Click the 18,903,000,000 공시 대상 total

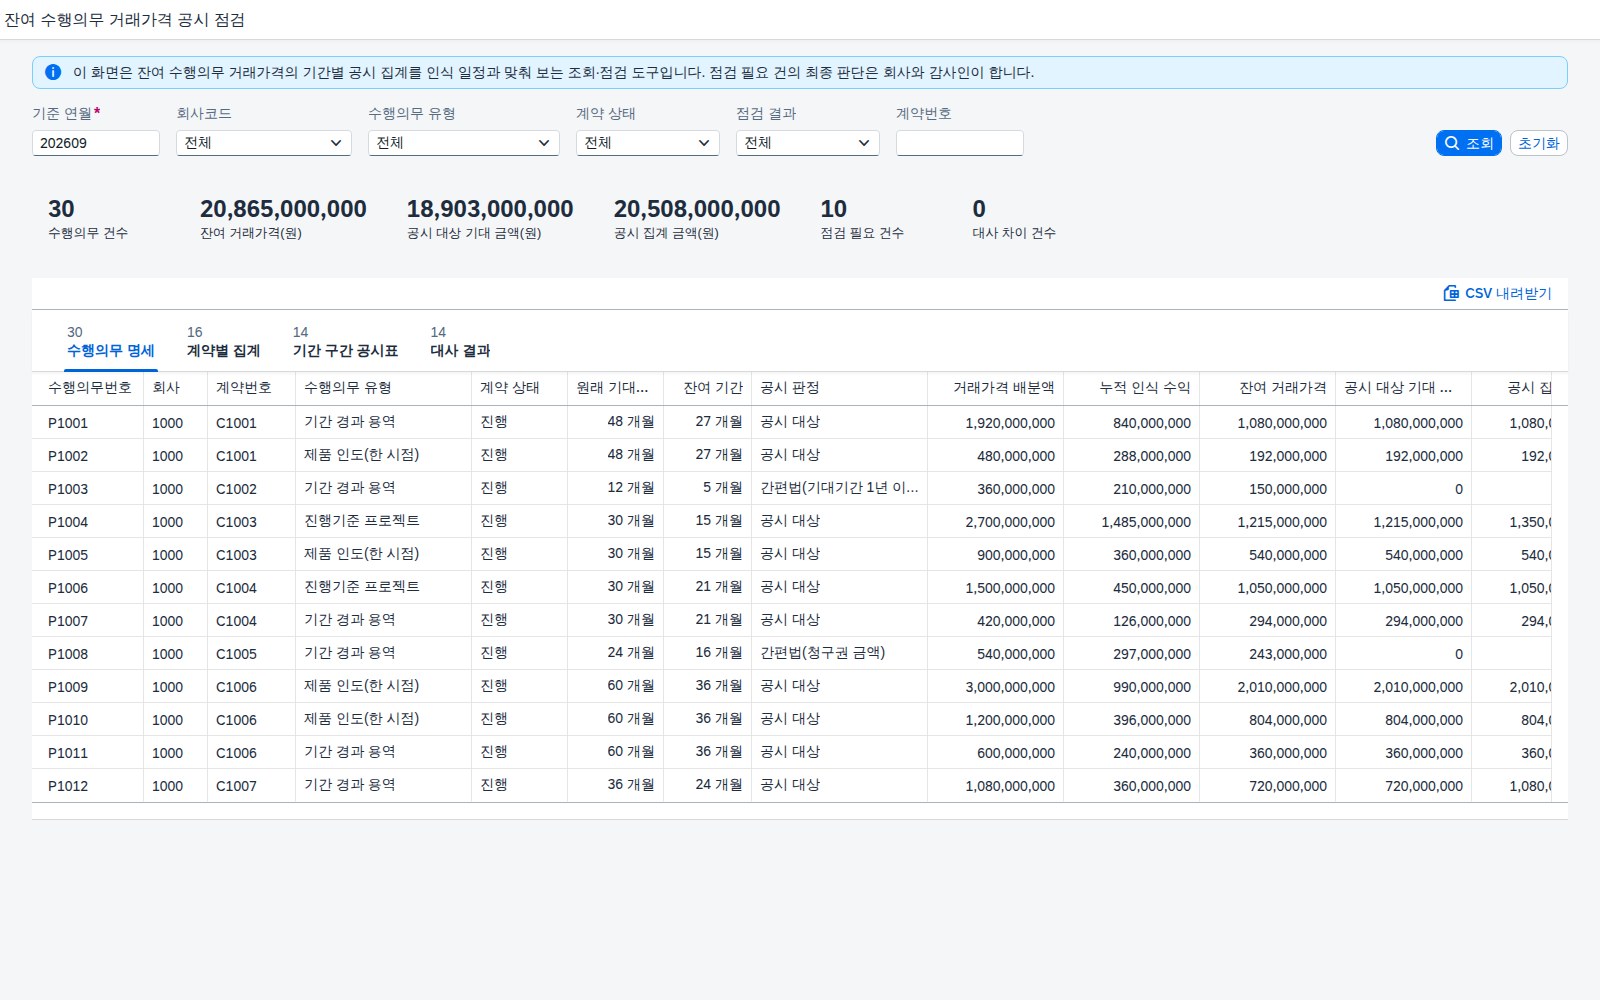point(490,209)
